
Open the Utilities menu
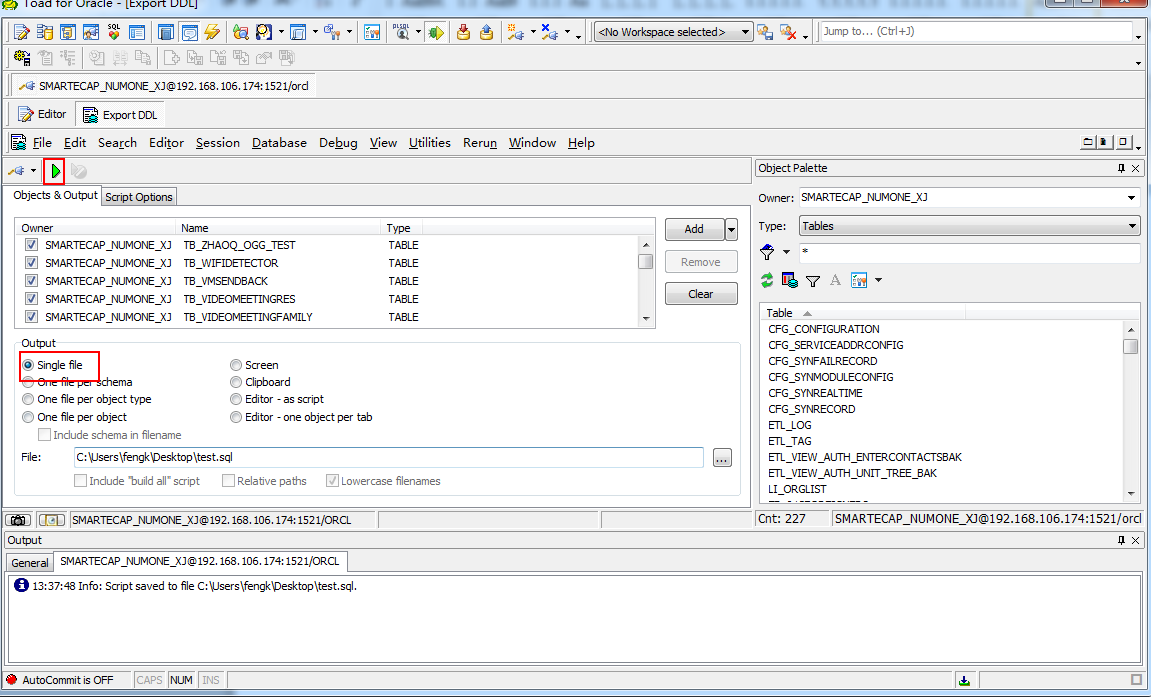(429, 143)
